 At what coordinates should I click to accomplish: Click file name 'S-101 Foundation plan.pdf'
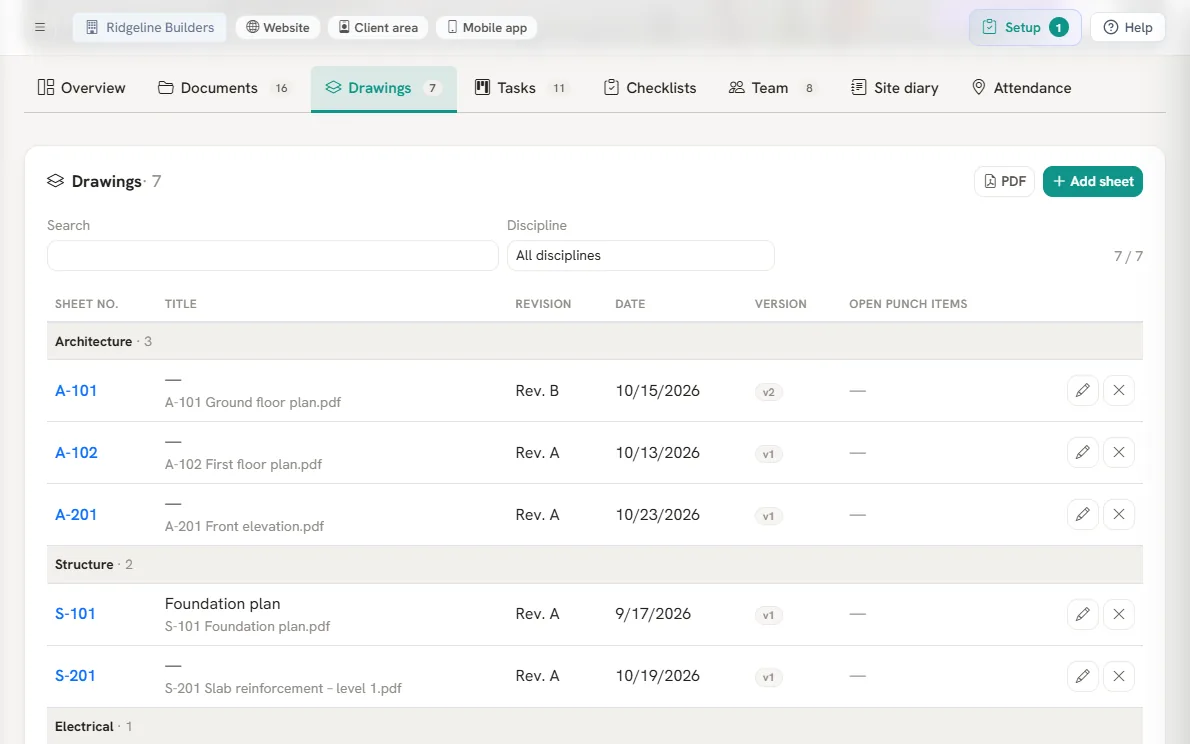pos(247,626)
